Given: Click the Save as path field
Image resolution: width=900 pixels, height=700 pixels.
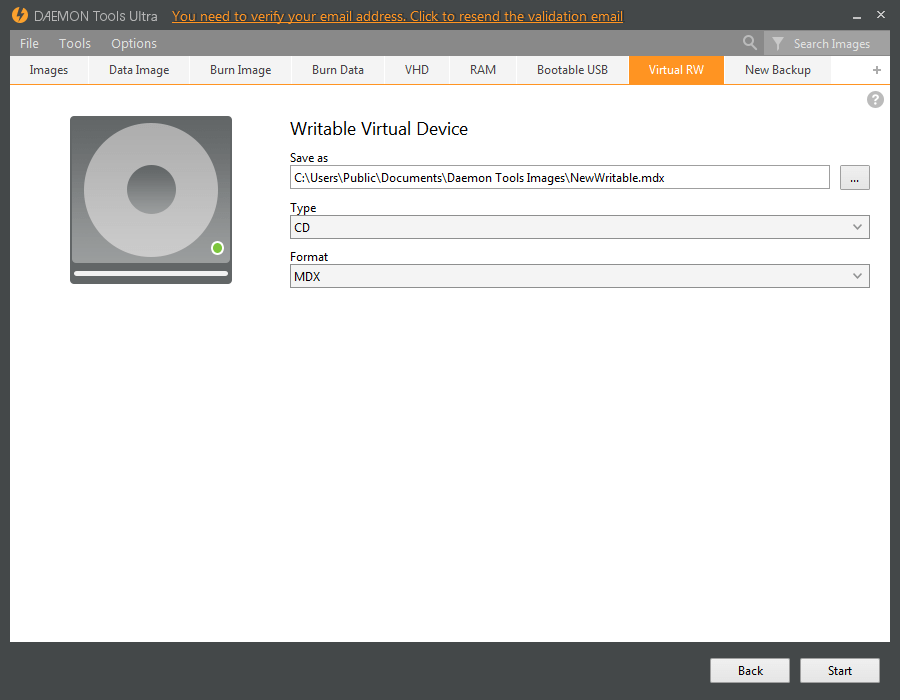Looking at the screenshot, I should [559, 177].
